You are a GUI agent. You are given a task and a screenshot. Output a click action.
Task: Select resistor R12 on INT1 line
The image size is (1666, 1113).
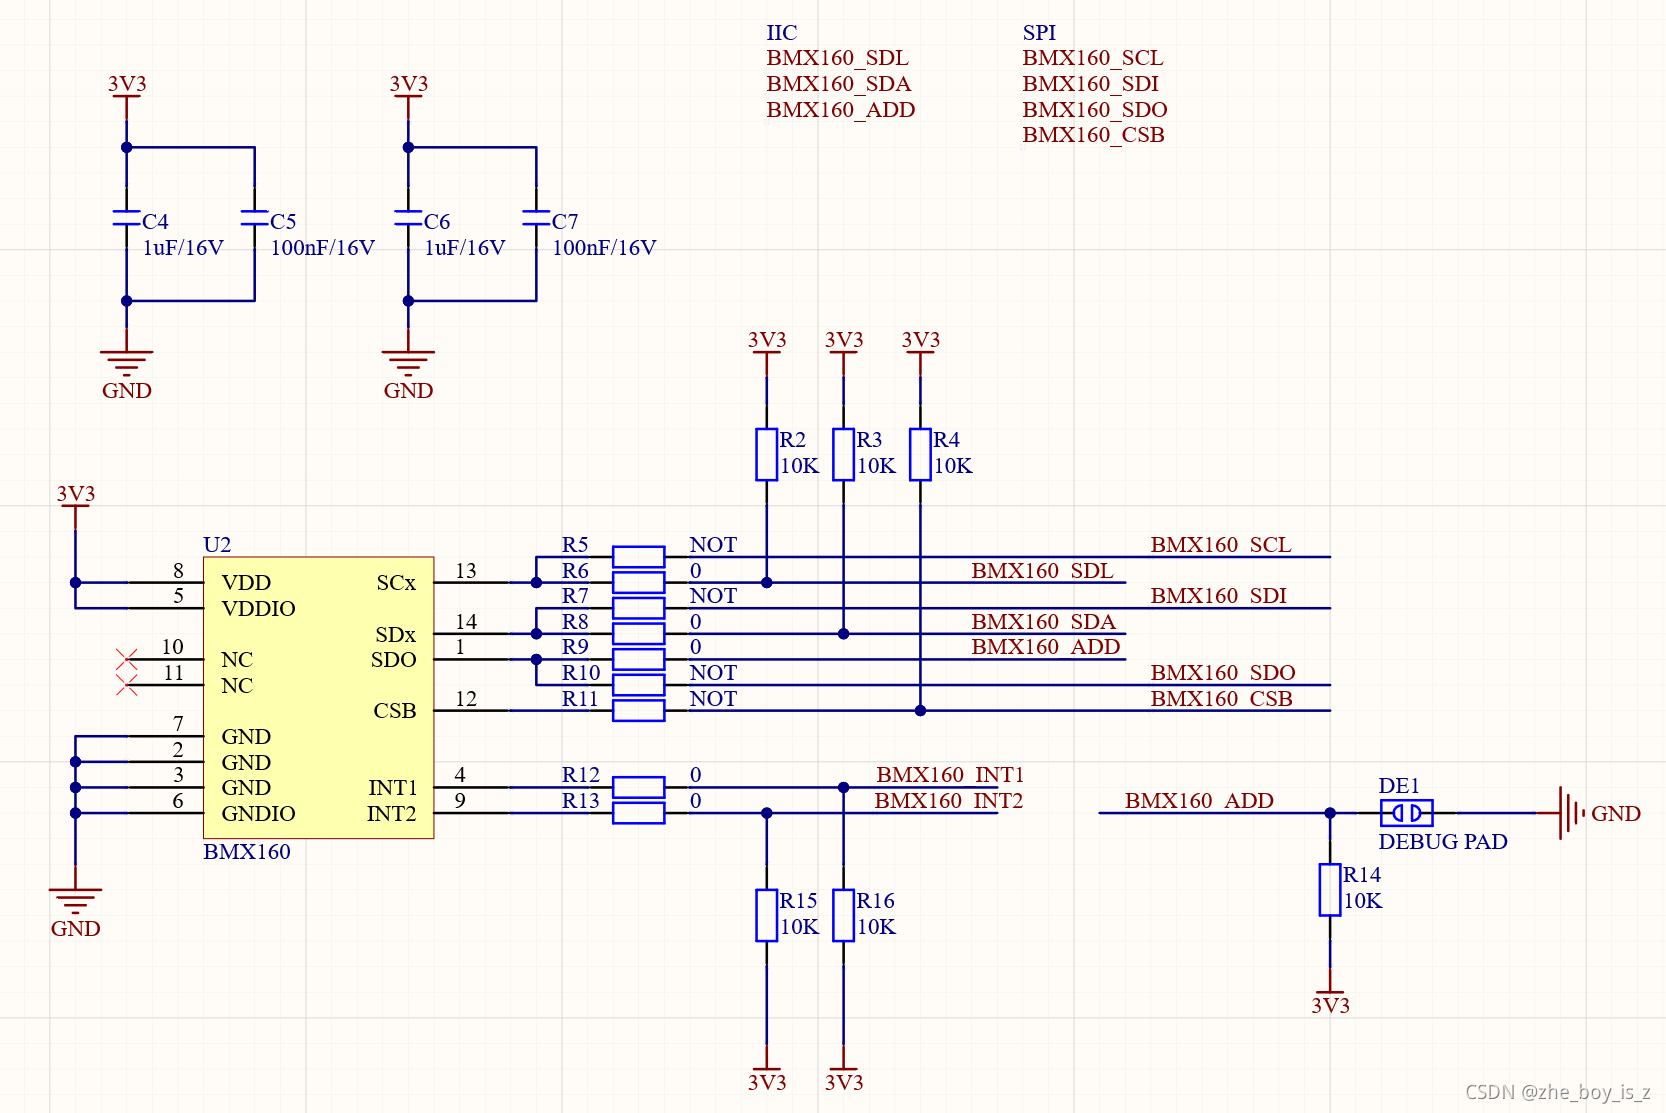pos(638,787)
